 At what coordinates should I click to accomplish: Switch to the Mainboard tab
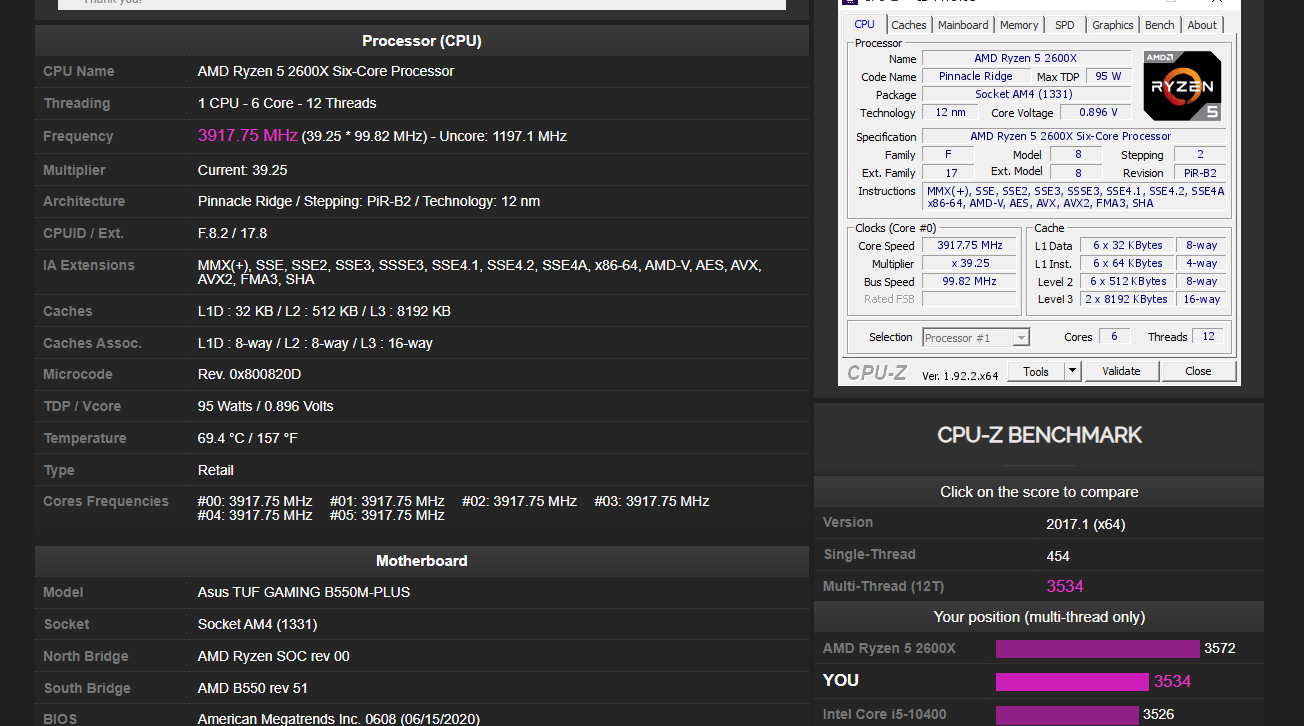[x=962, y=24]
